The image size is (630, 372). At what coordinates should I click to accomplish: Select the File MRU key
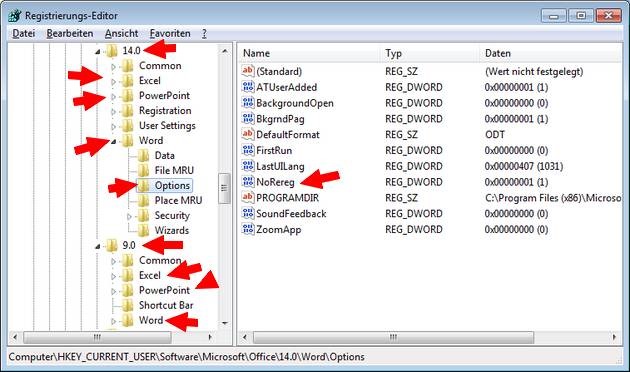pyautogui.click(x=174, y=170)
